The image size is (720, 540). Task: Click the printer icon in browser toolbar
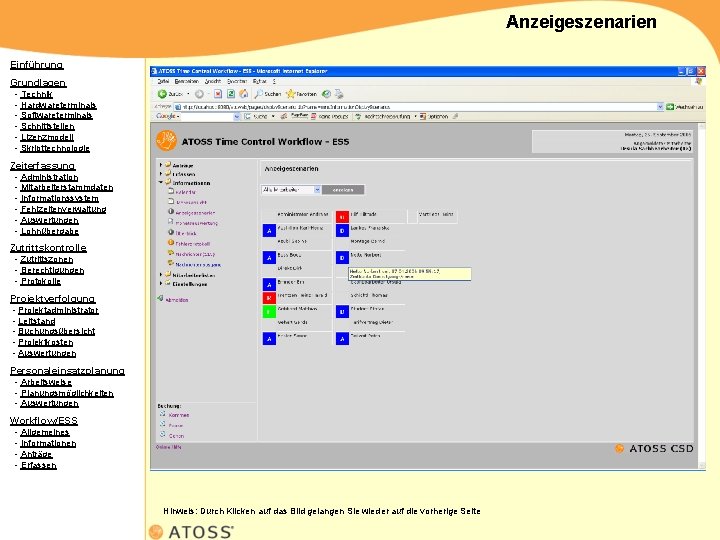339,94
